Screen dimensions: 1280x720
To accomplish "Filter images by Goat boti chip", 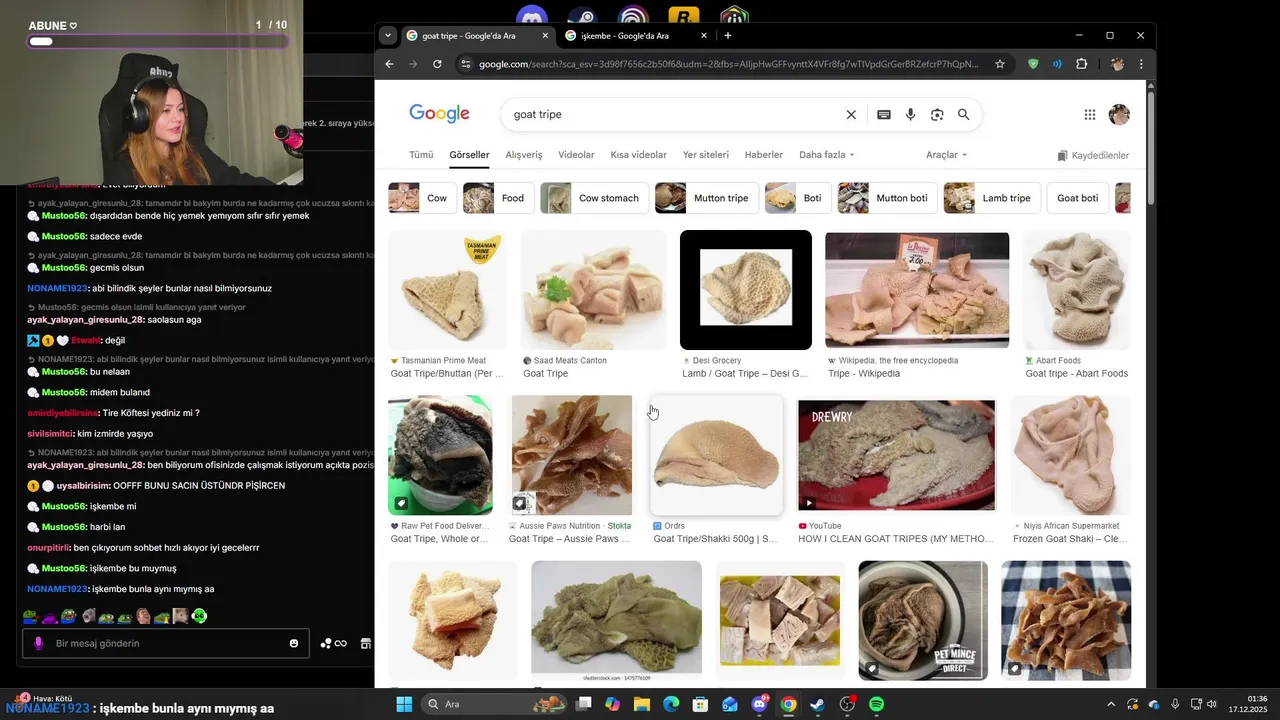I will click(1078, 198).
